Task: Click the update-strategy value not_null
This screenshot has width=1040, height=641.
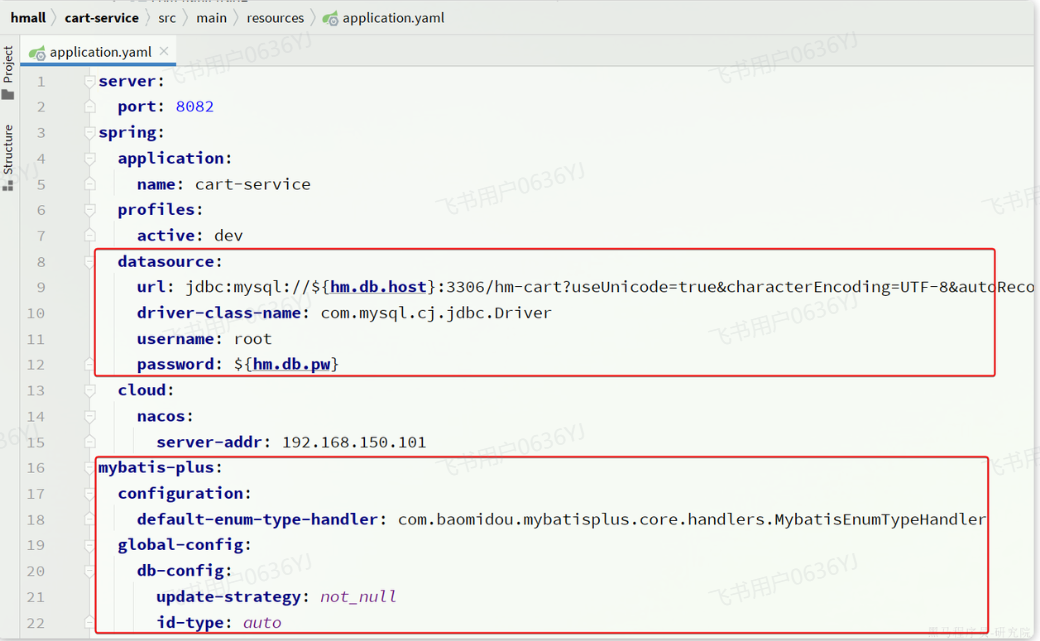Action: click(358, 597)
